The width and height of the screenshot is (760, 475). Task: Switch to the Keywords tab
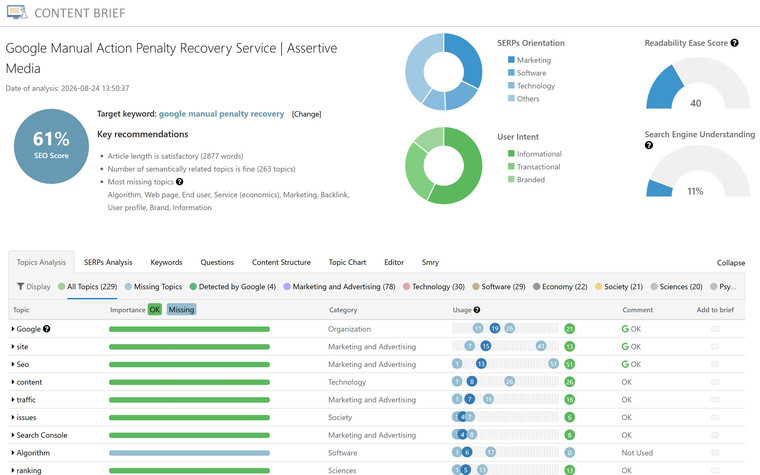click(x=166, y=262)
